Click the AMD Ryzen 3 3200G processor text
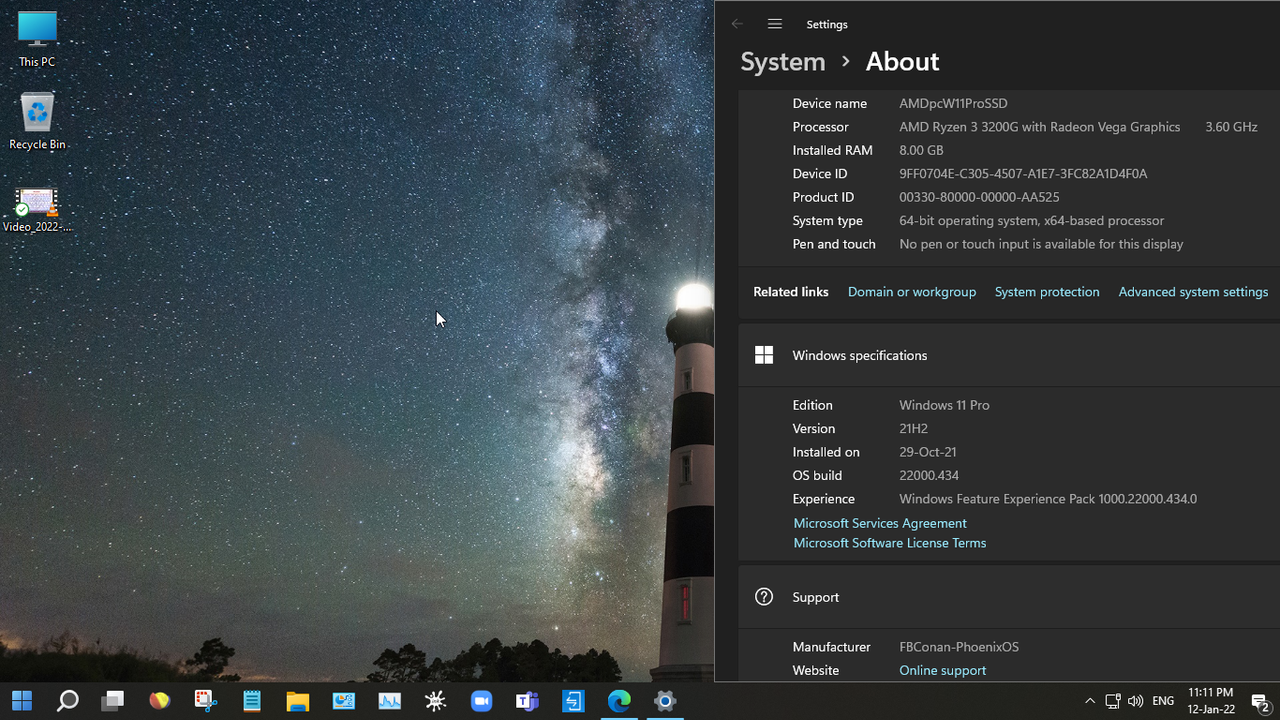This screenshot has width=1280, height=720. coord(1040,127)
